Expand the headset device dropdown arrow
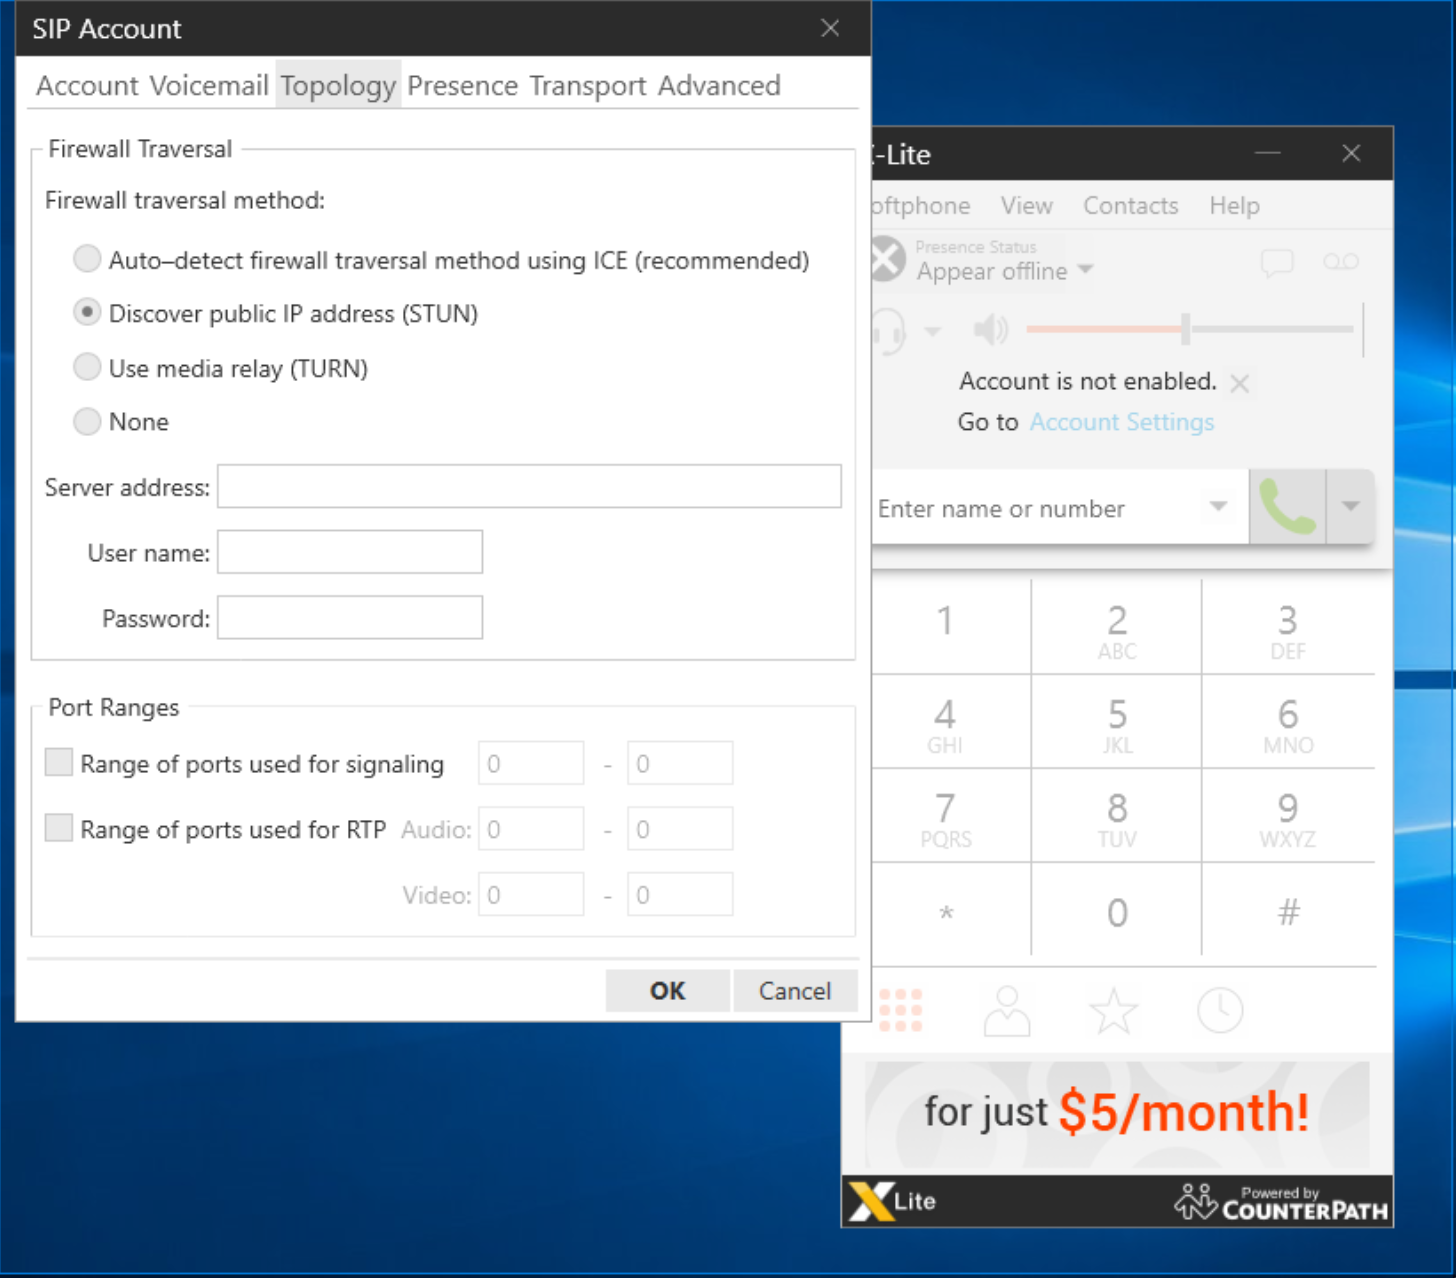1456x1278 pixels. click(932, 331)
